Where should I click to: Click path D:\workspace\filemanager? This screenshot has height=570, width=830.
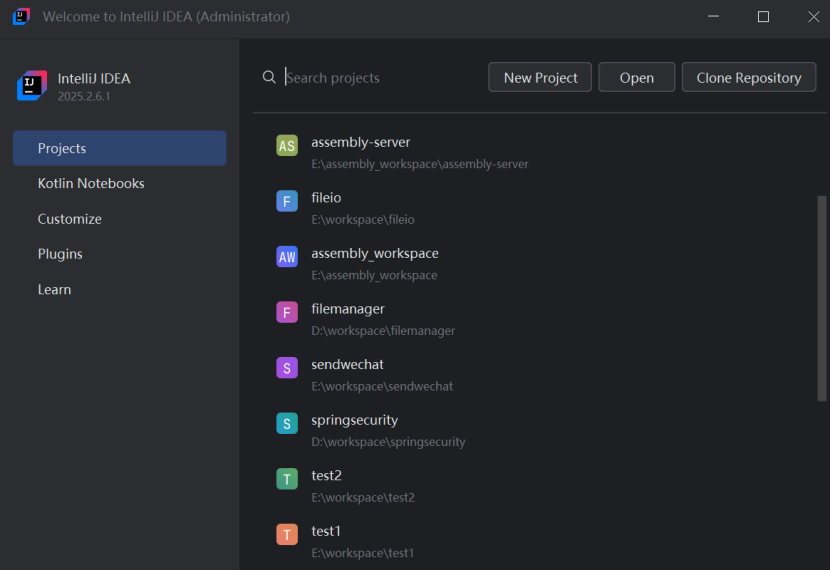(x=383, y=331)
